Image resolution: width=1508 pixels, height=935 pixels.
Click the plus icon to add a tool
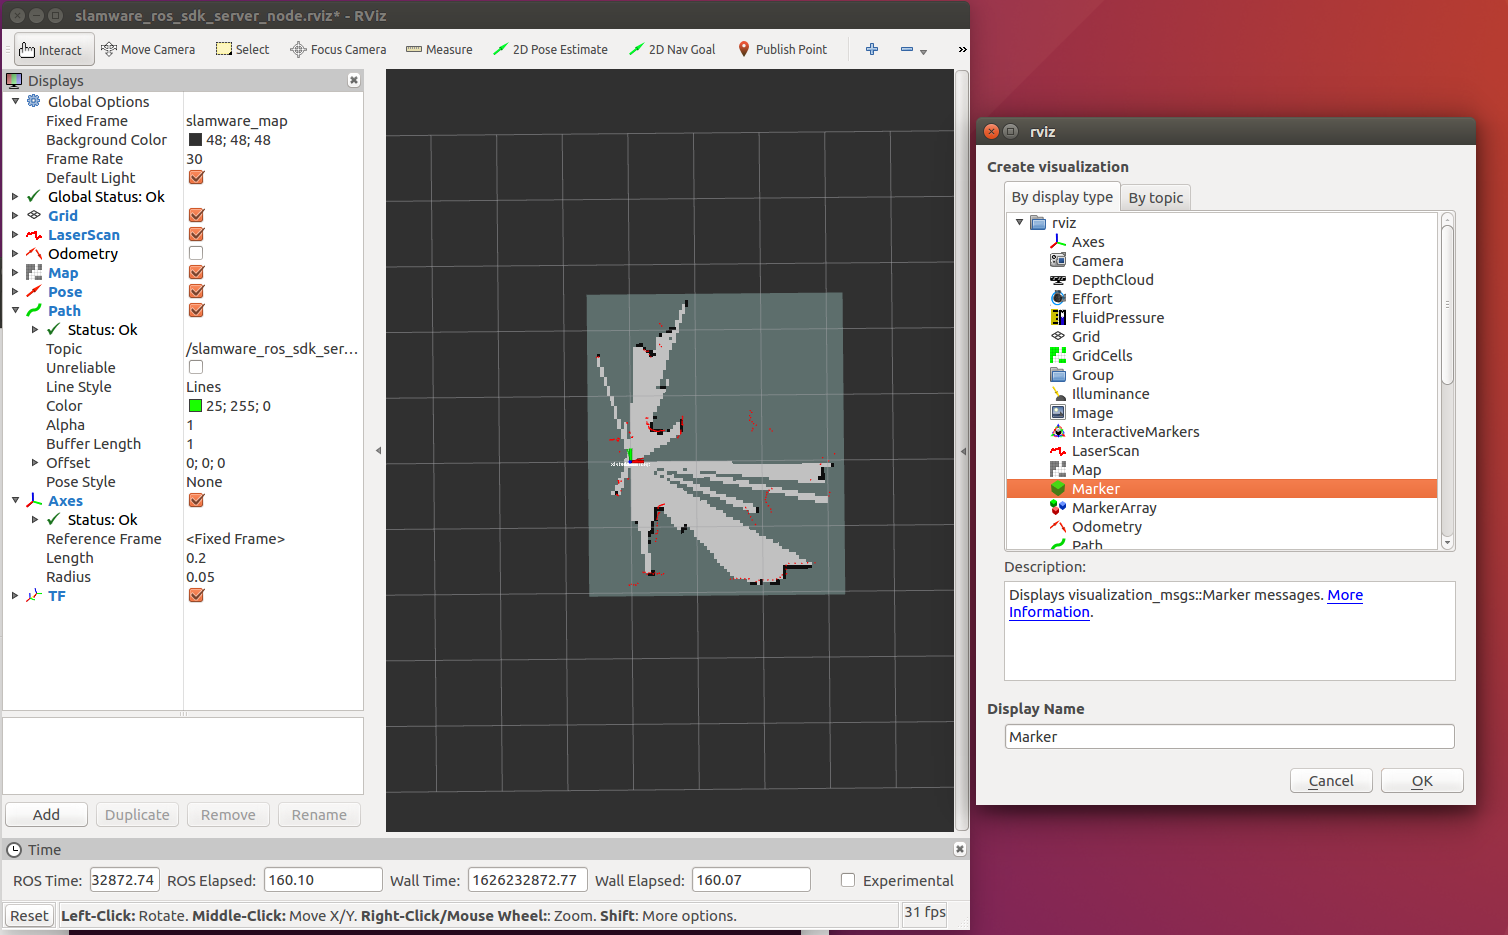point(871,49)
